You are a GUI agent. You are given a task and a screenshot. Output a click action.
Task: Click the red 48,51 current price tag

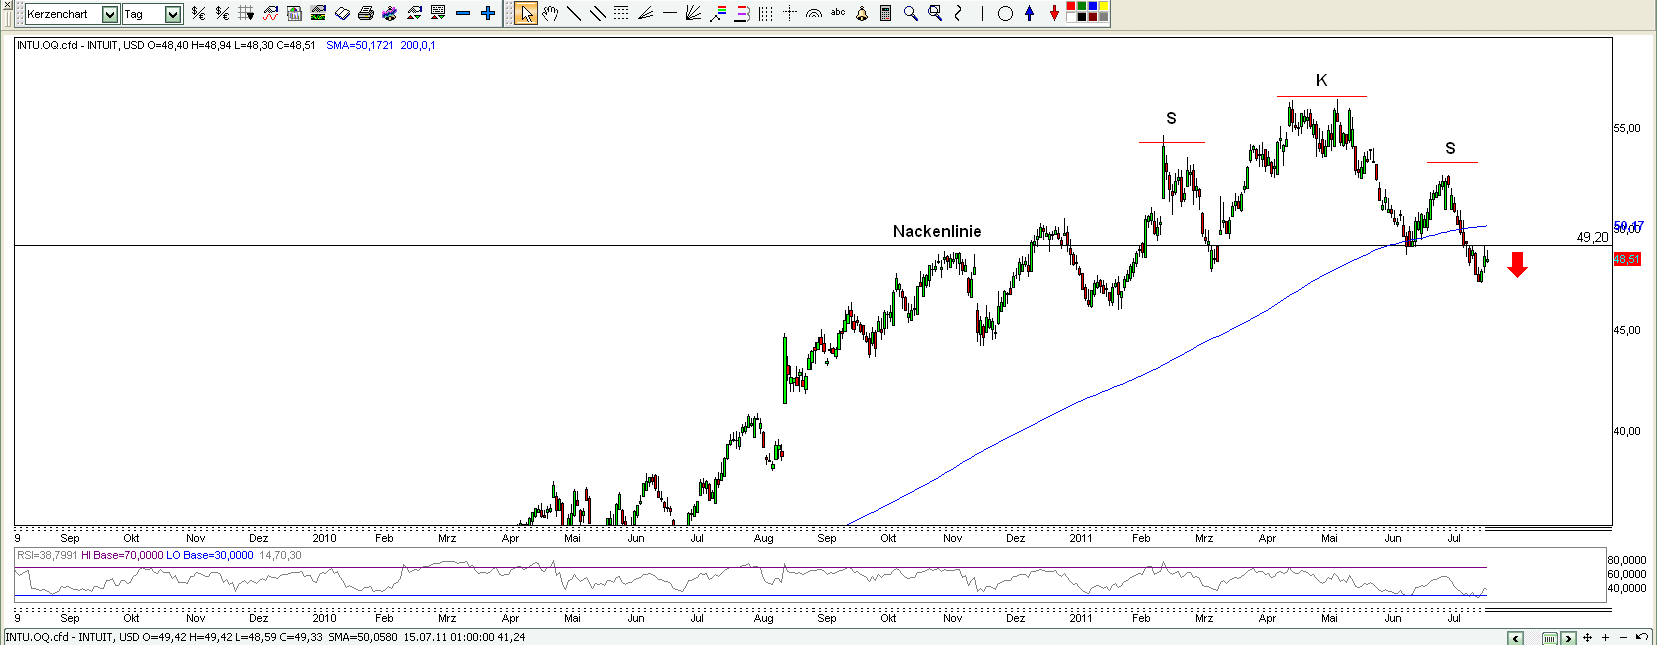click(x=1627, y=259)
